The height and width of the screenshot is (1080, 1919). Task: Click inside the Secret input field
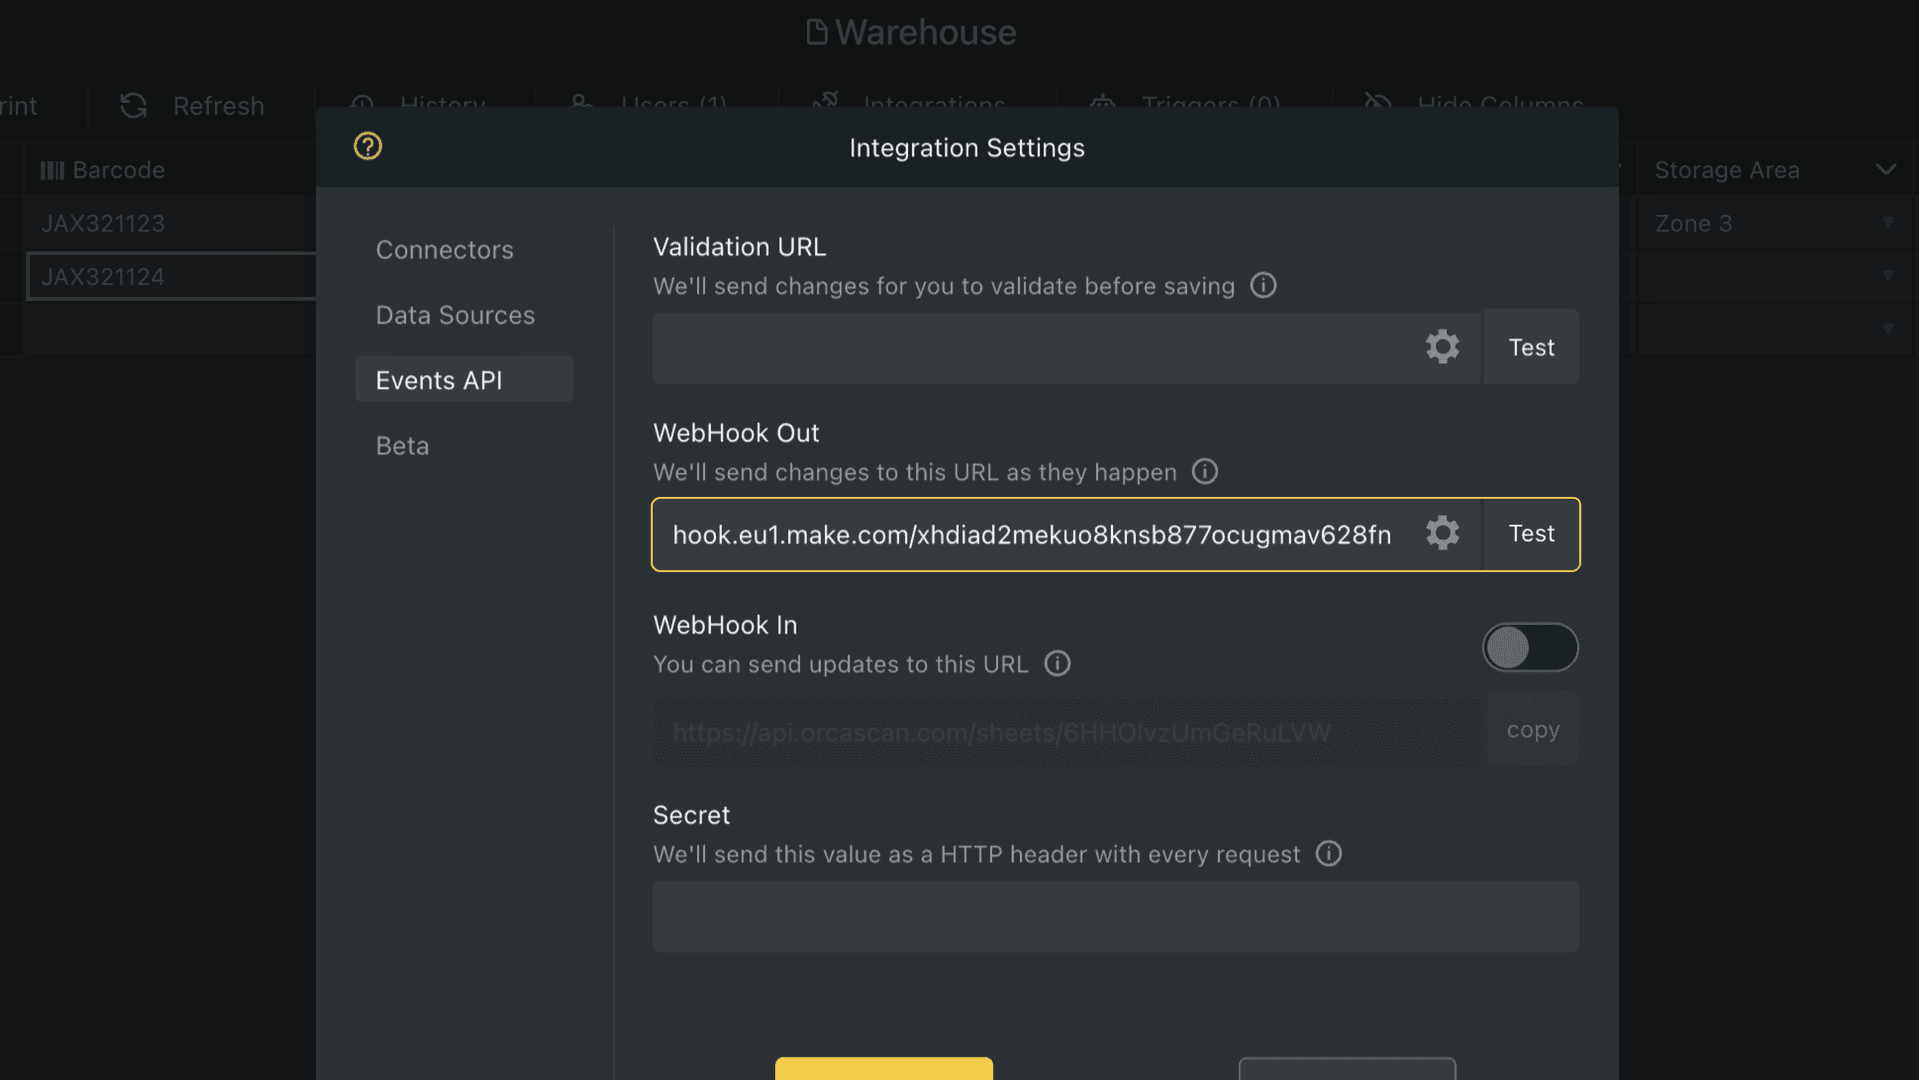(x=1115, y=916)
